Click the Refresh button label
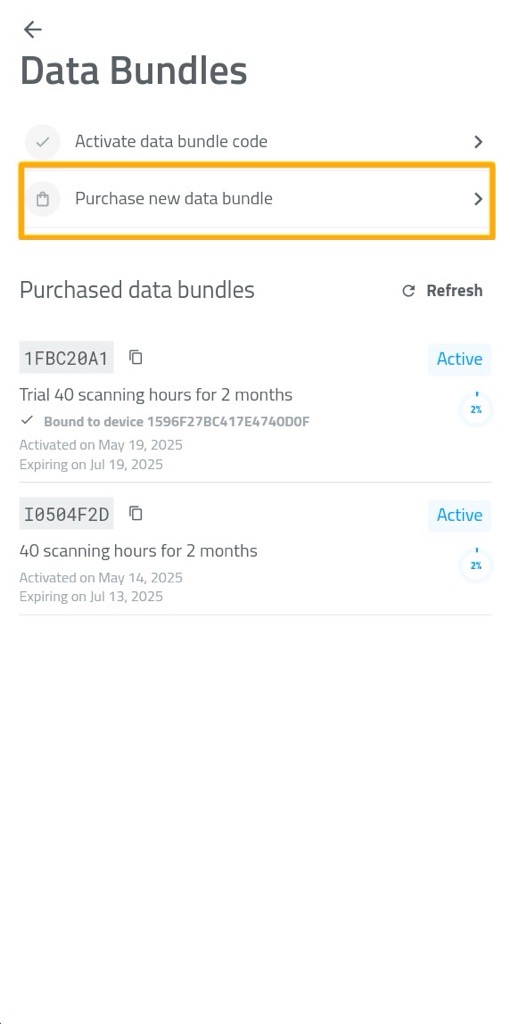This screenshot has width=510, height=1024. point(454,291)
